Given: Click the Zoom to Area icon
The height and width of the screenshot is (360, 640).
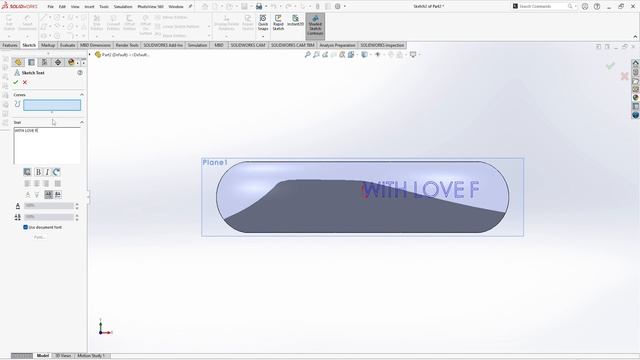Looking at the screenshot, I should (x=316, y=55).
